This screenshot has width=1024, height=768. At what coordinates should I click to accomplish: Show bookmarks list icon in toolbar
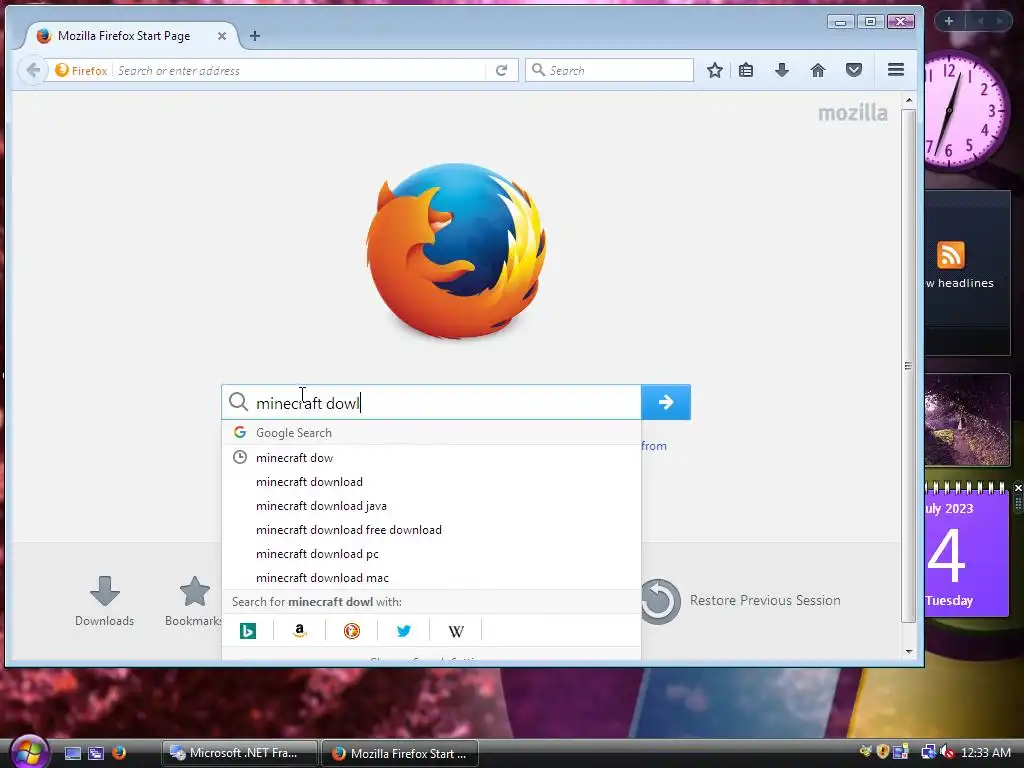pyautogui.click(x=746, y=70)
